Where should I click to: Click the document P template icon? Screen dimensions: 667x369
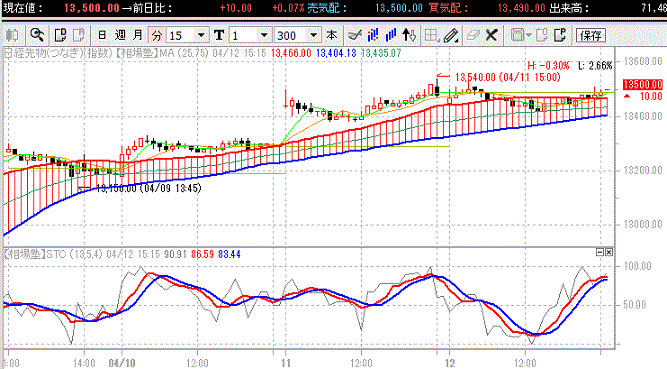(560, 35)
